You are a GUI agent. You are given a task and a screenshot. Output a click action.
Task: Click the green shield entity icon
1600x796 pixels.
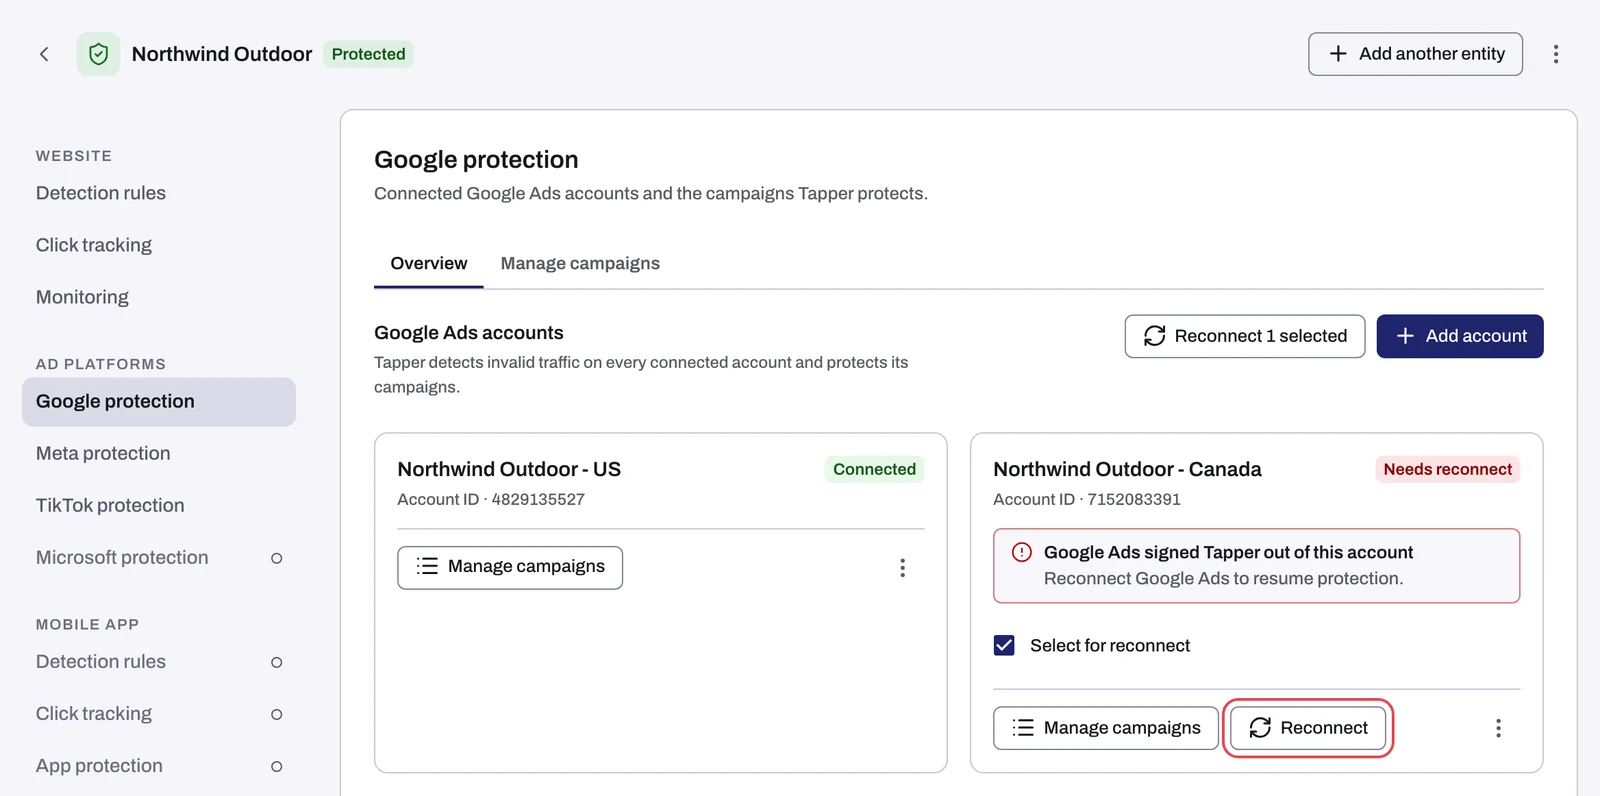tap(98, 54)
